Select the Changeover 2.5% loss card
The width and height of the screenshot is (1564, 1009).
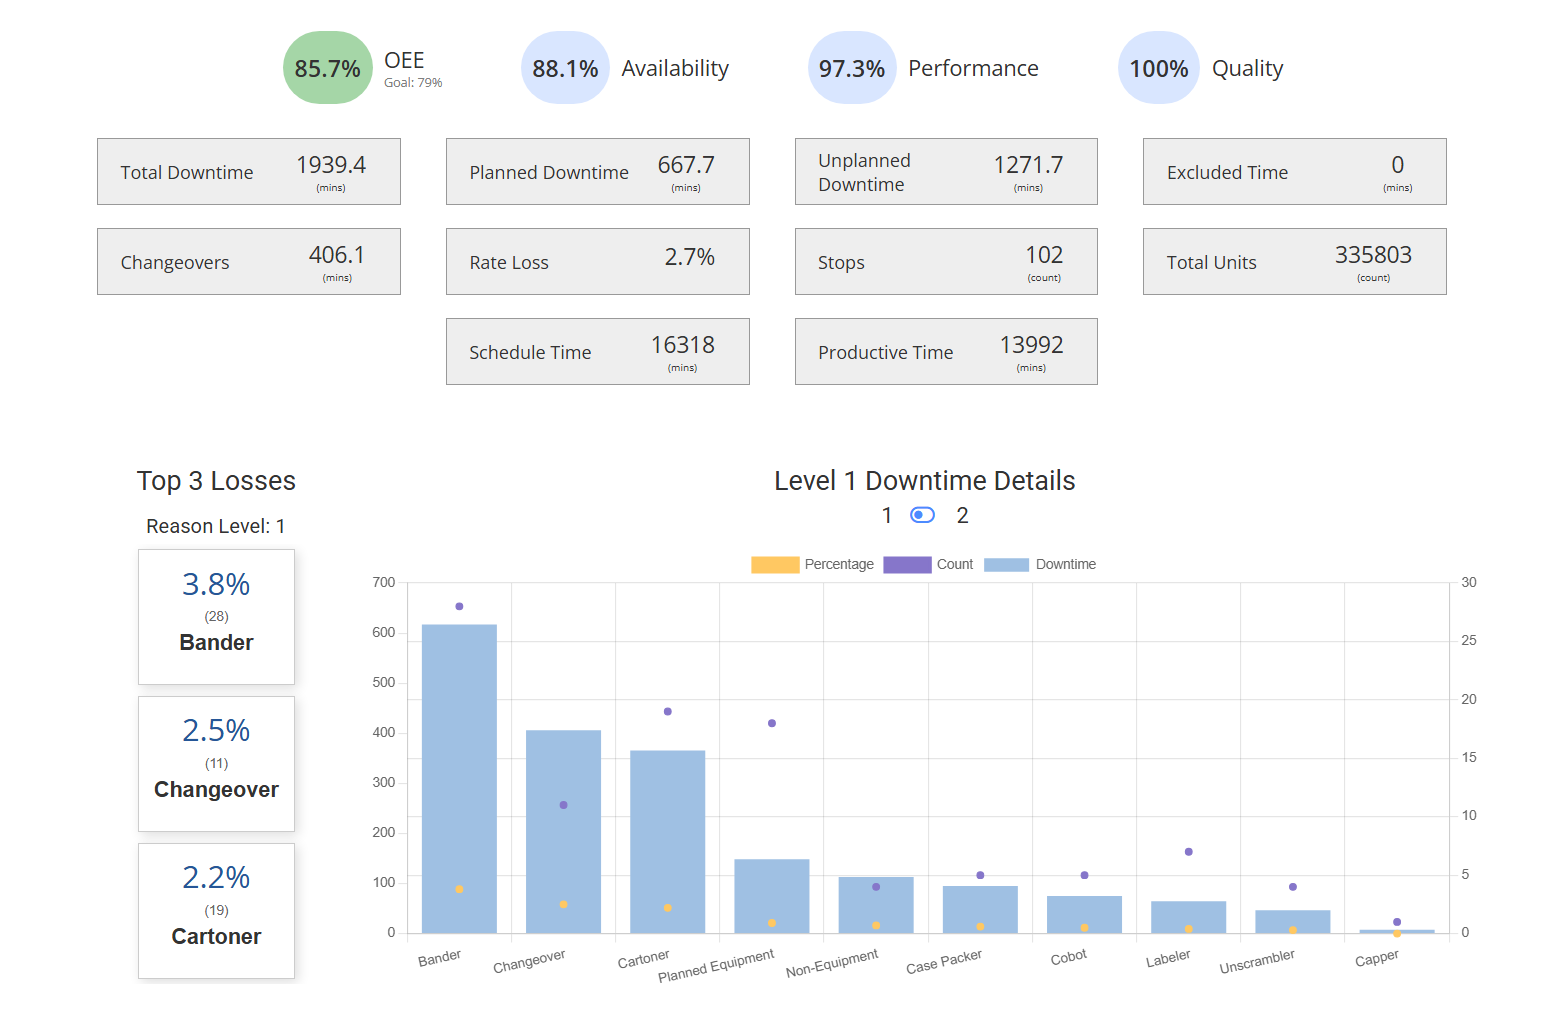coord(216,764)
